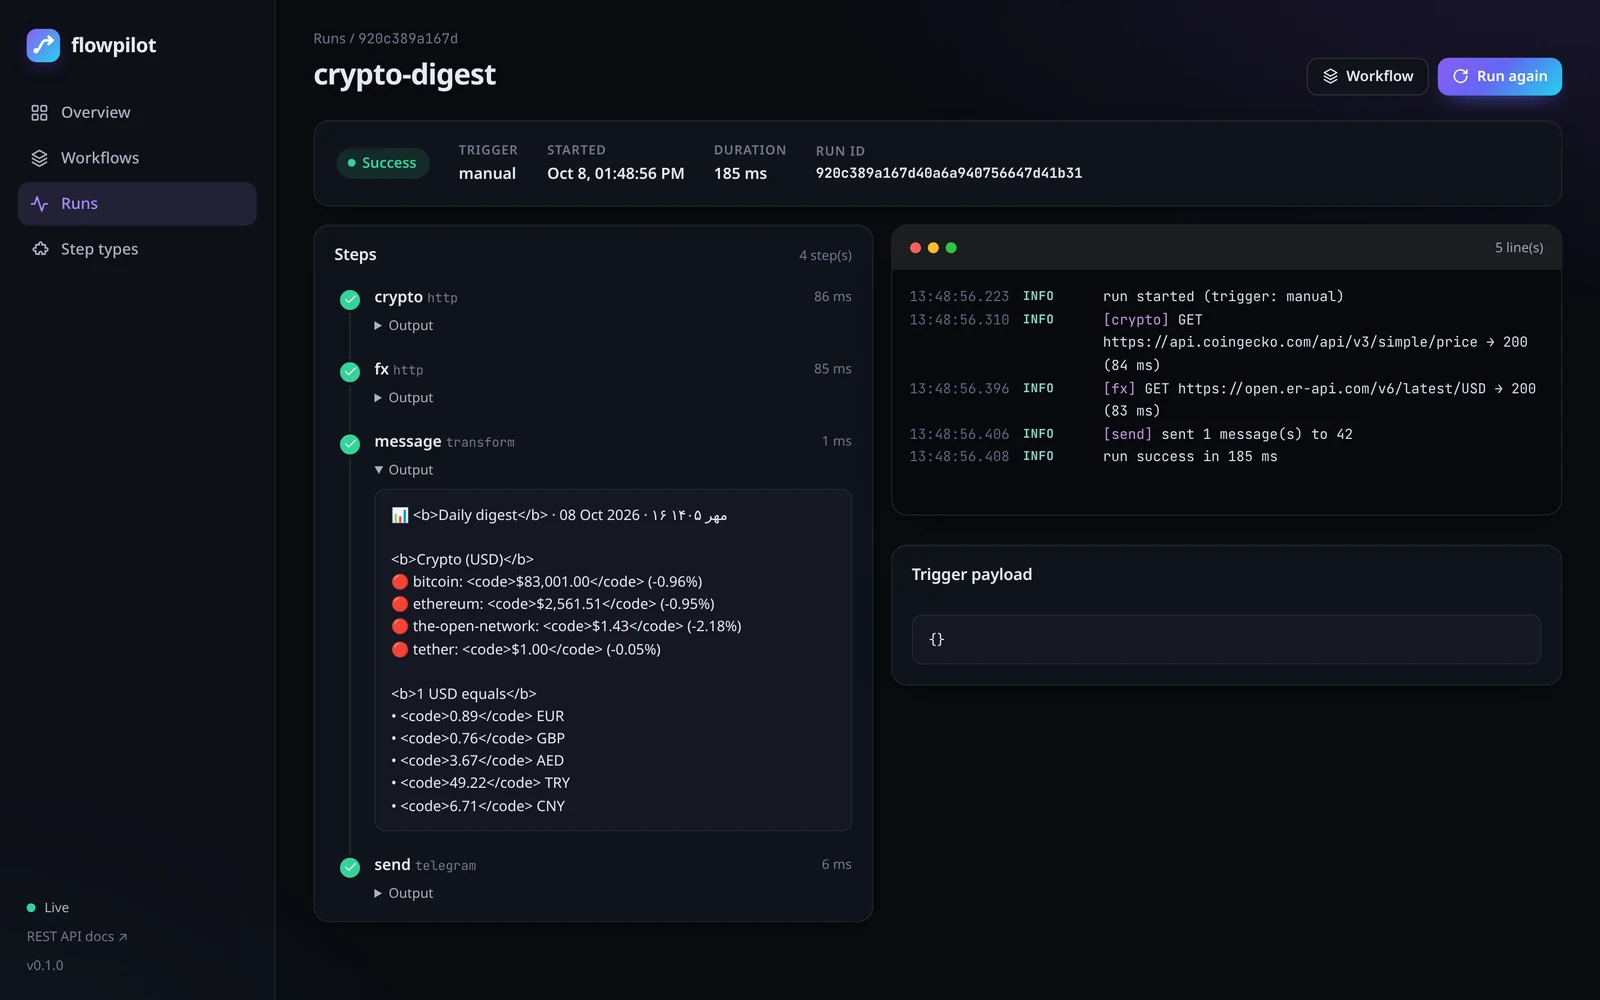Open Workflows in the sidebar
The width and height of the screenshot is (1600, 1000).
pyautogui.click(x=137, y=158)
